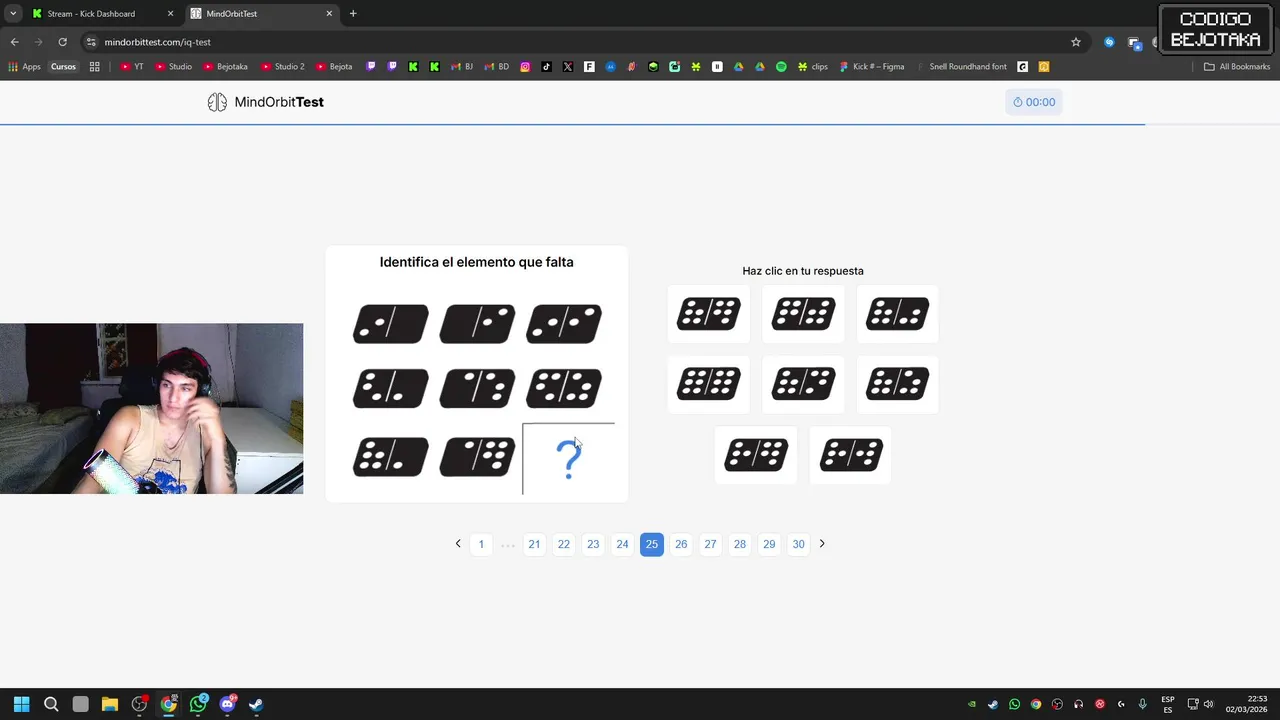The image size is (1280, 720).
Task: Open the Cursos bookmark folder
Action: [x=63, y=67]
